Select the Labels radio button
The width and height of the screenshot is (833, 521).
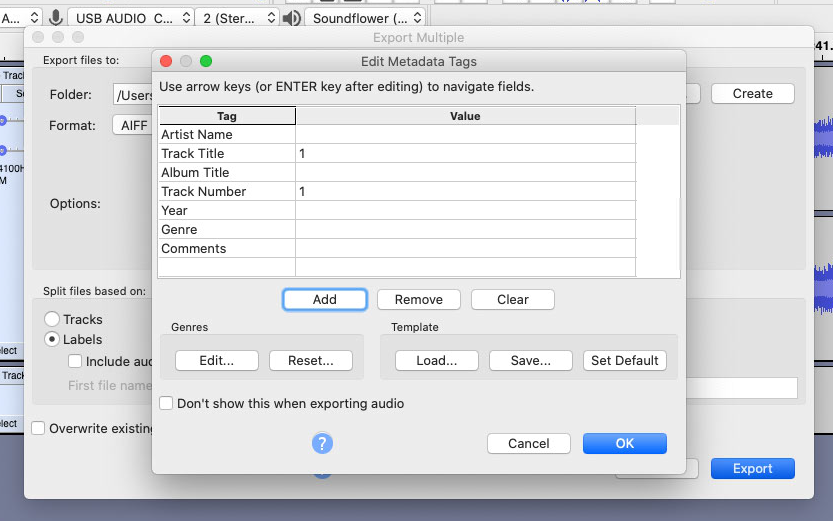[x=52, y=339]
